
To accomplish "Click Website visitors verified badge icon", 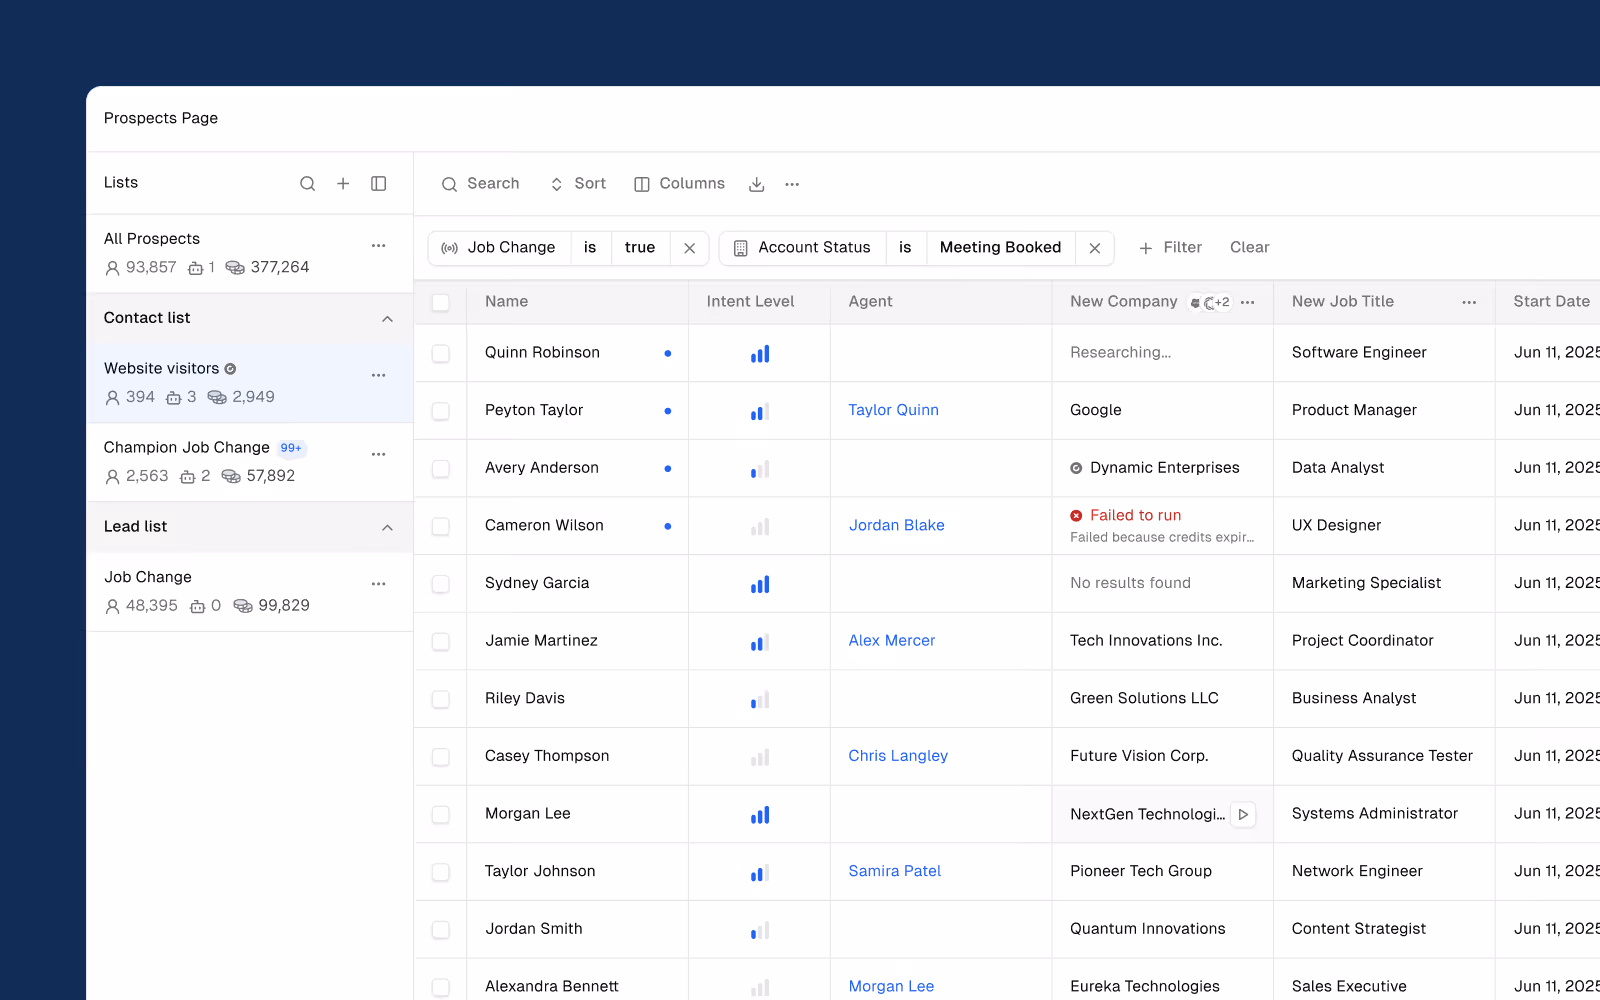I will point(231,369).
